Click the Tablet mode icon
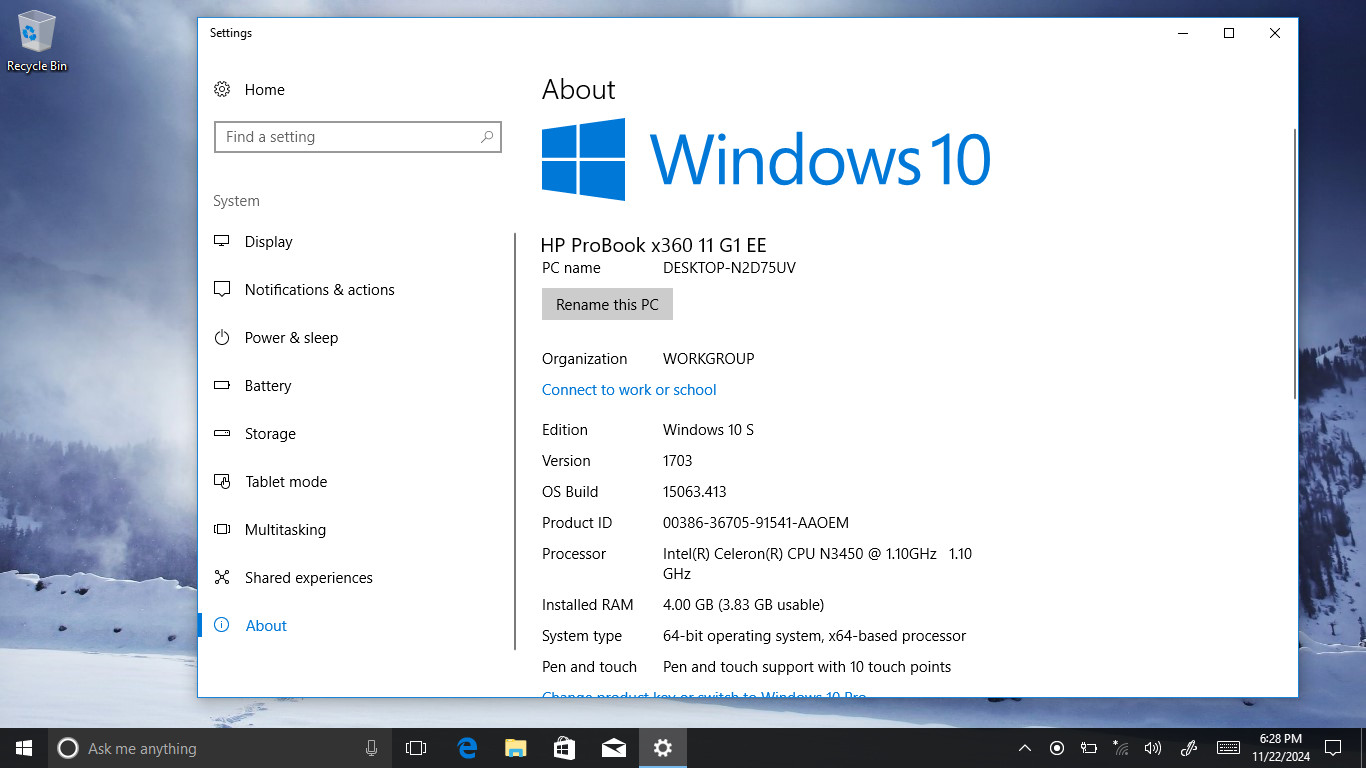 coord(222,481)
